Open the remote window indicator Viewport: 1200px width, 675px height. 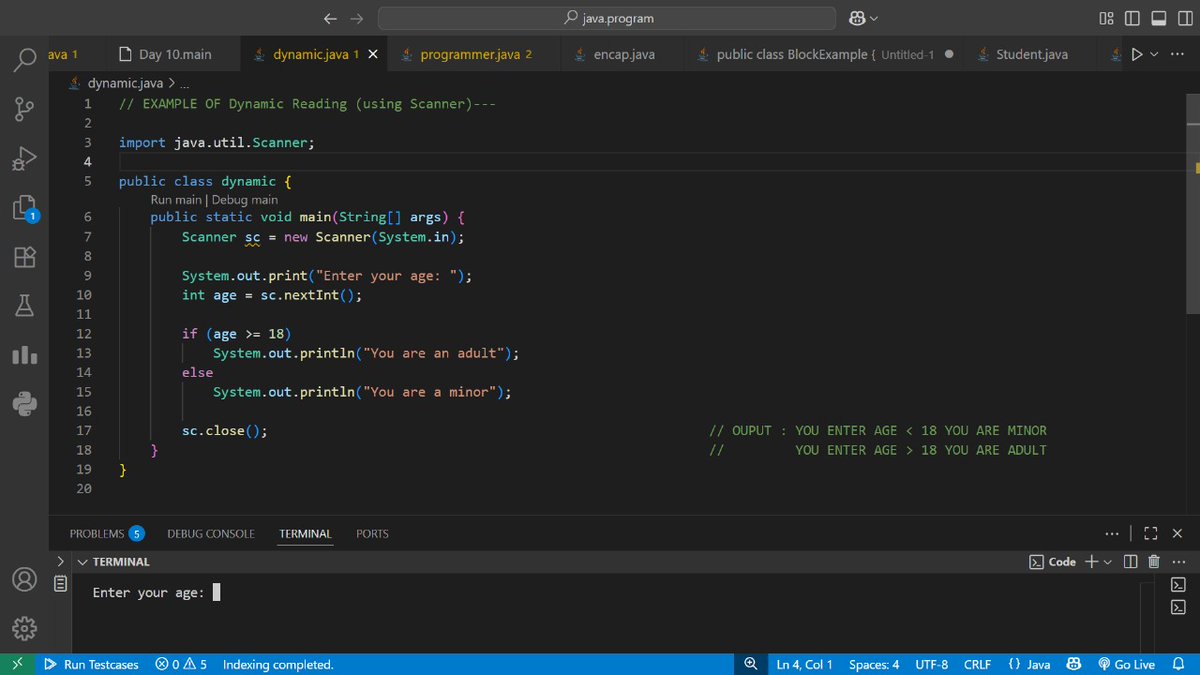(x=16, y=664)
